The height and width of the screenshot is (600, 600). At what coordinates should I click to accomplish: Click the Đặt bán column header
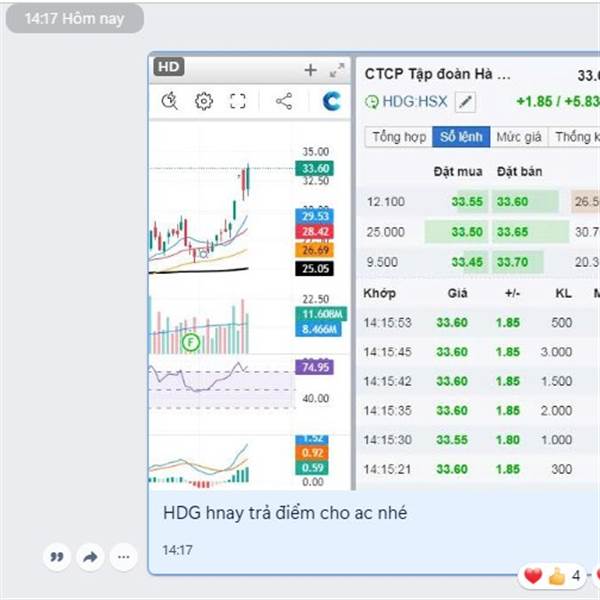click(519, 171)
